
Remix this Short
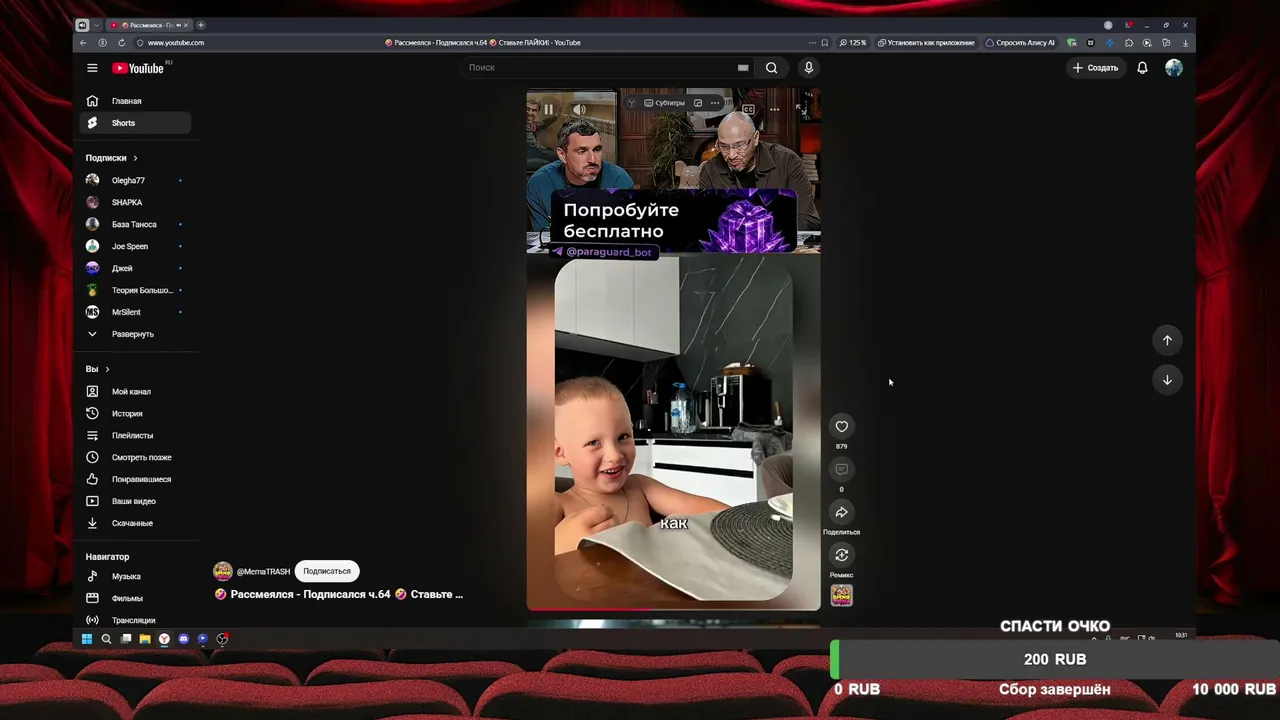842,555
